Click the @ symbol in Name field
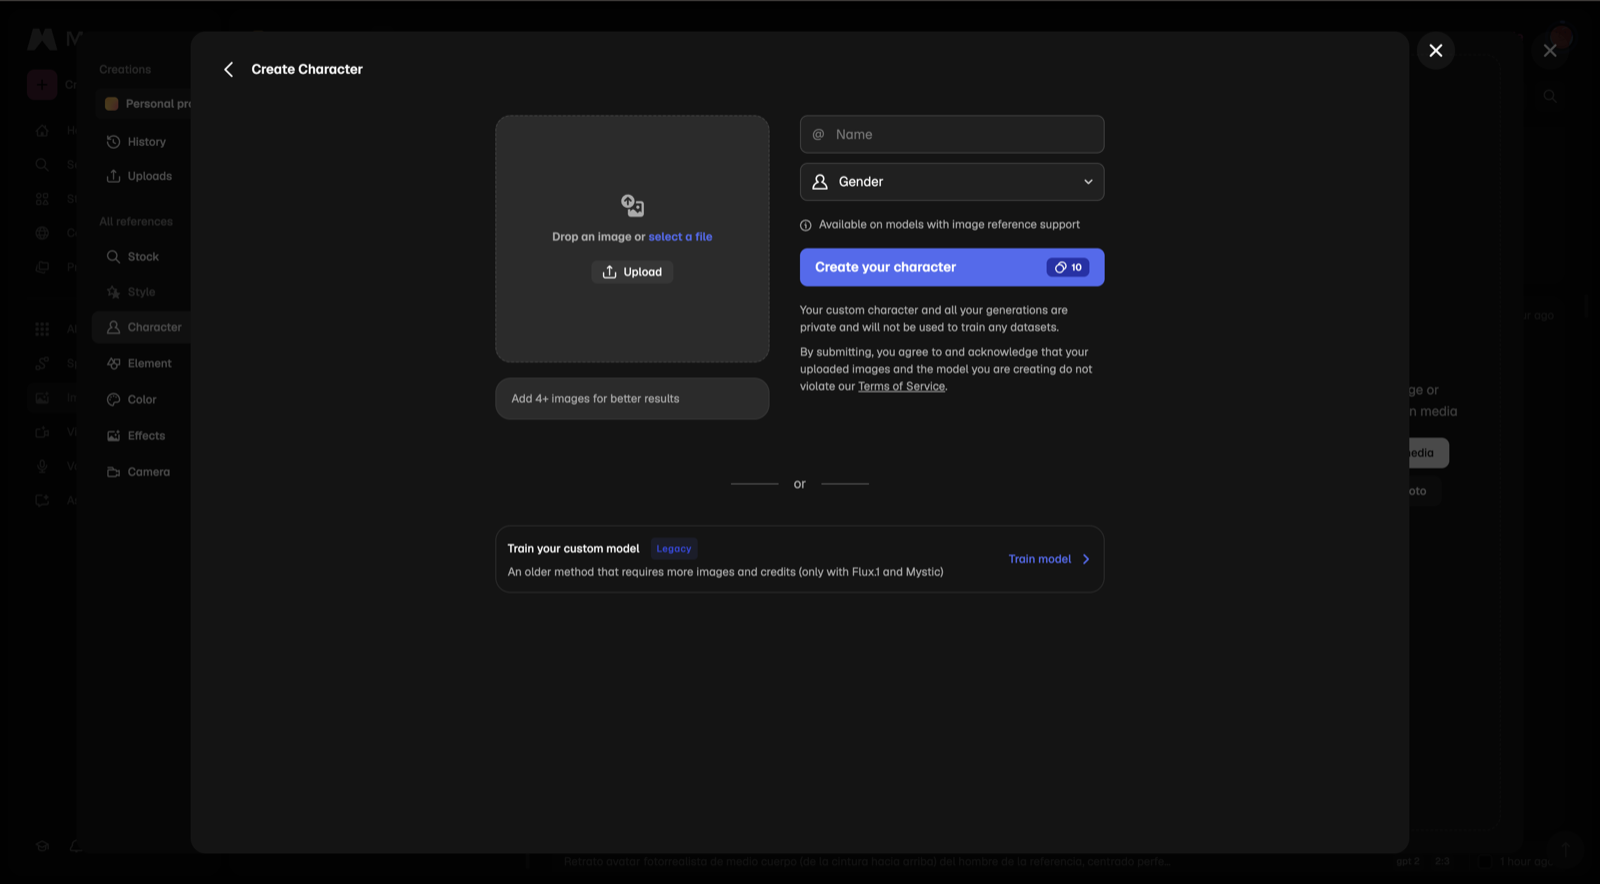The image size is (1600, 884). (818, 134)
